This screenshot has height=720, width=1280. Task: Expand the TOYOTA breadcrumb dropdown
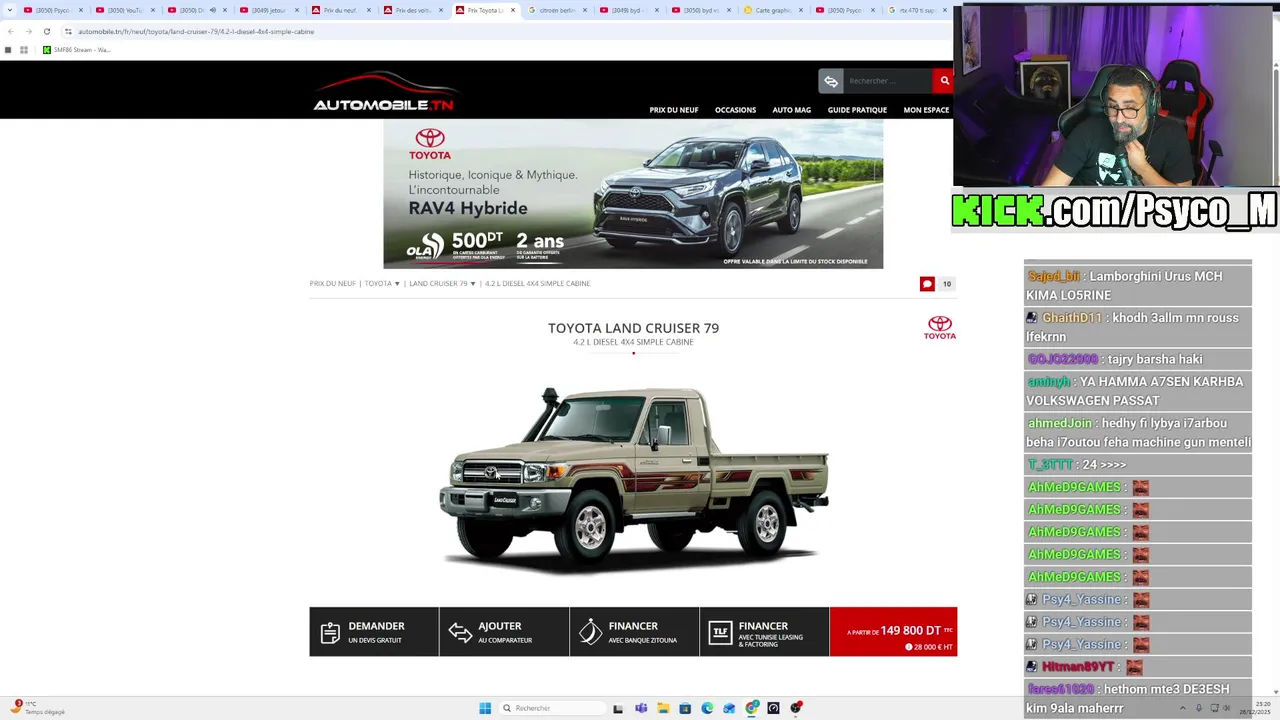point(382,284)
